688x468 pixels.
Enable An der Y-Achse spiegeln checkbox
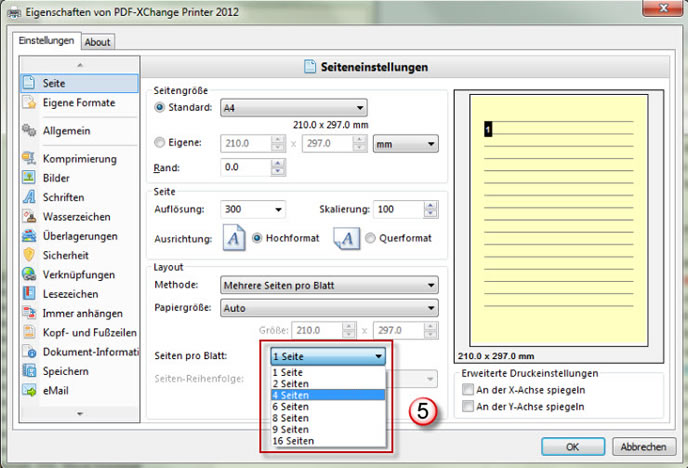pyautogui.click(x=468, y=406)
